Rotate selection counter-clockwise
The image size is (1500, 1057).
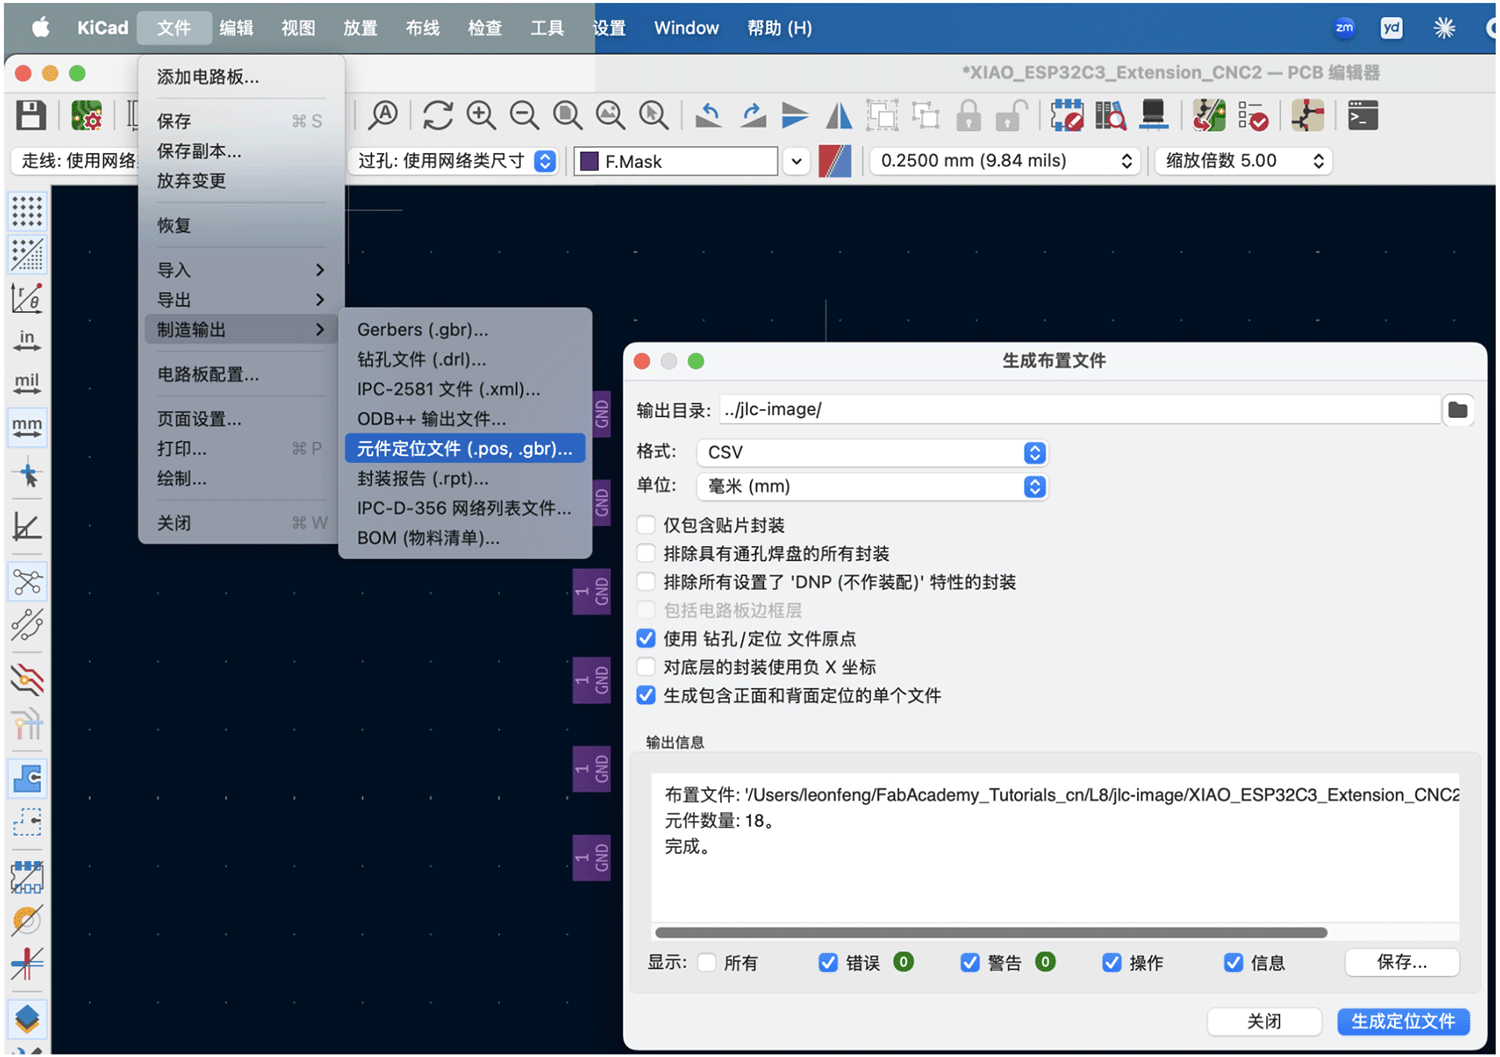point(709,116)
